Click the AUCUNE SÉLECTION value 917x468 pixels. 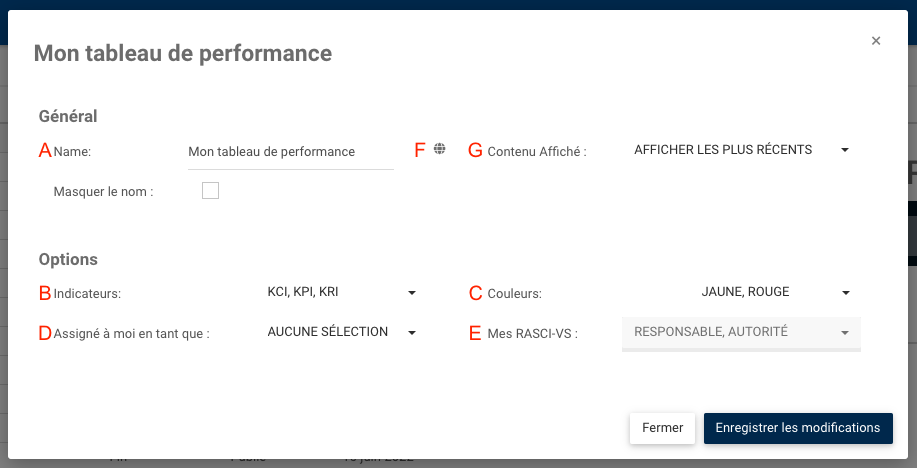coord(328,332)
